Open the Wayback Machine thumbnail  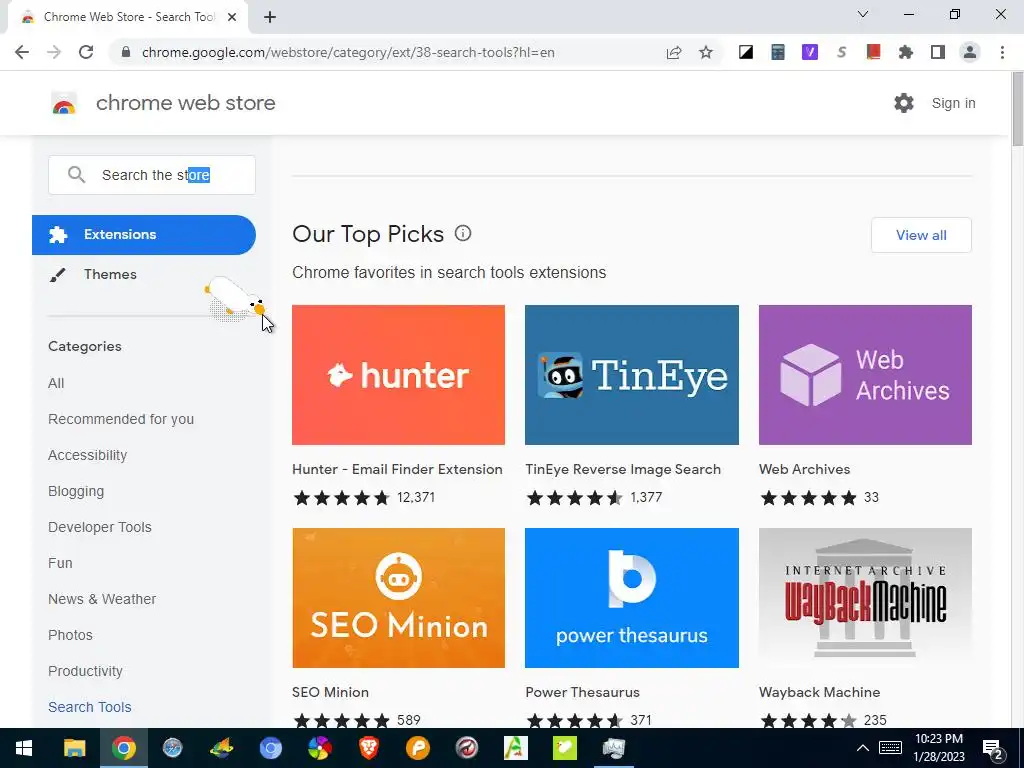(865, 598)
